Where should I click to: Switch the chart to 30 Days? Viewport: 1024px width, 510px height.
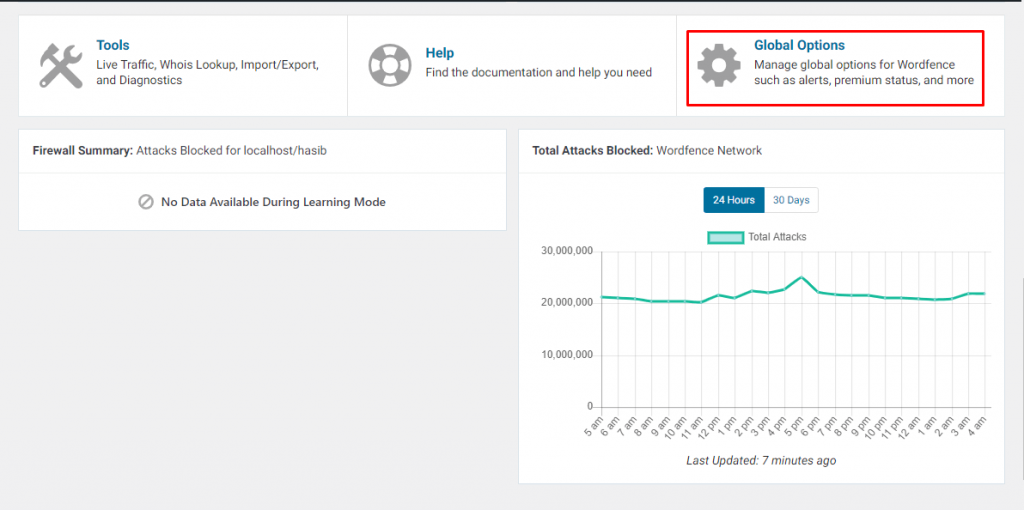(791, 200)
